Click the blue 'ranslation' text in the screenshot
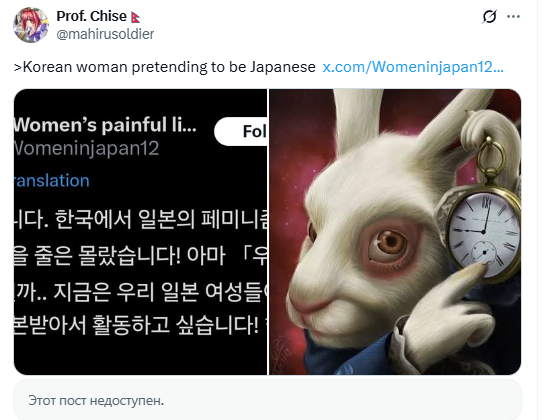Screen dimensions: 545x420 coord(51,180)
